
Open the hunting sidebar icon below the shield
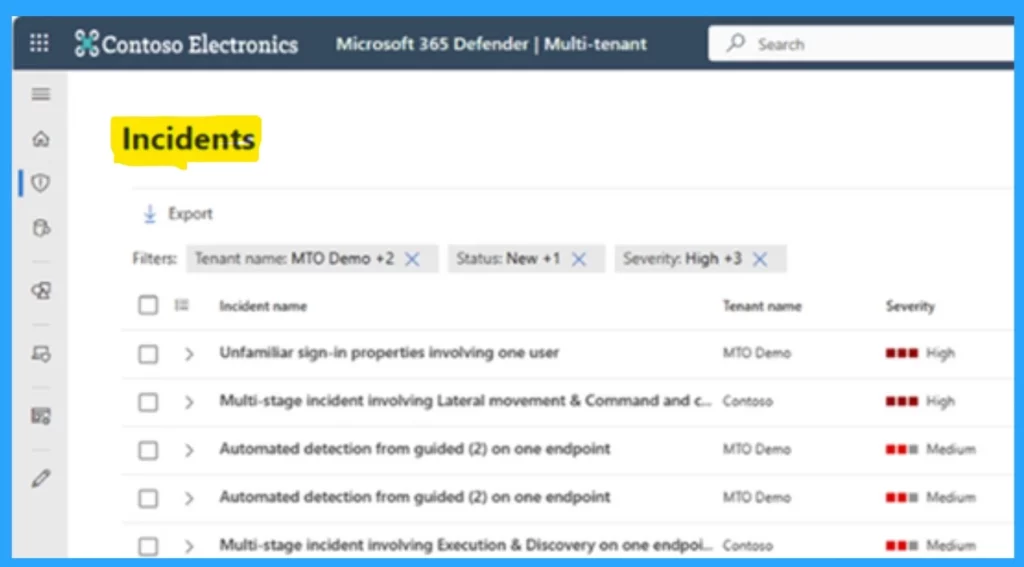click(x=40, y=228)
